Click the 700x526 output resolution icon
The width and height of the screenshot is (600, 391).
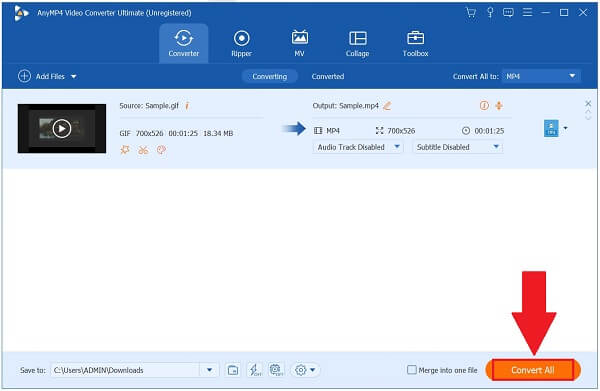click(379, 131)
